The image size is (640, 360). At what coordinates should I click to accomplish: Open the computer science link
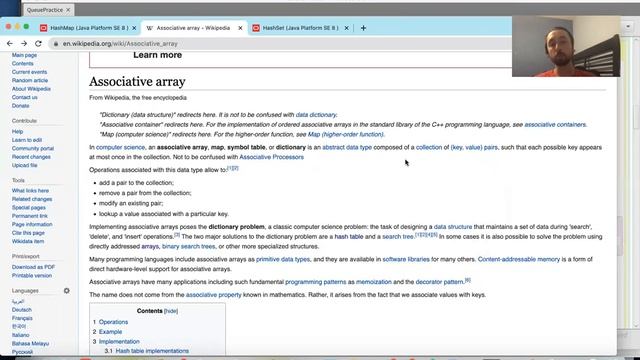point(120,147)
